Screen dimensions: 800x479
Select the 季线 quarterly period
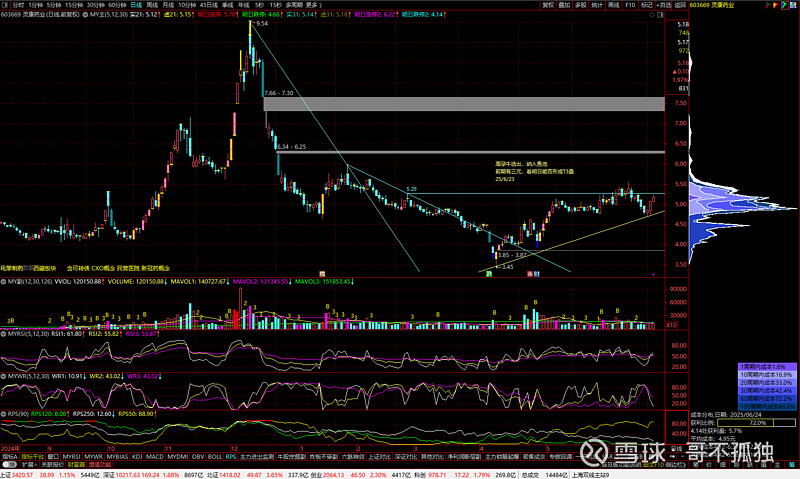tap(227, 5)
